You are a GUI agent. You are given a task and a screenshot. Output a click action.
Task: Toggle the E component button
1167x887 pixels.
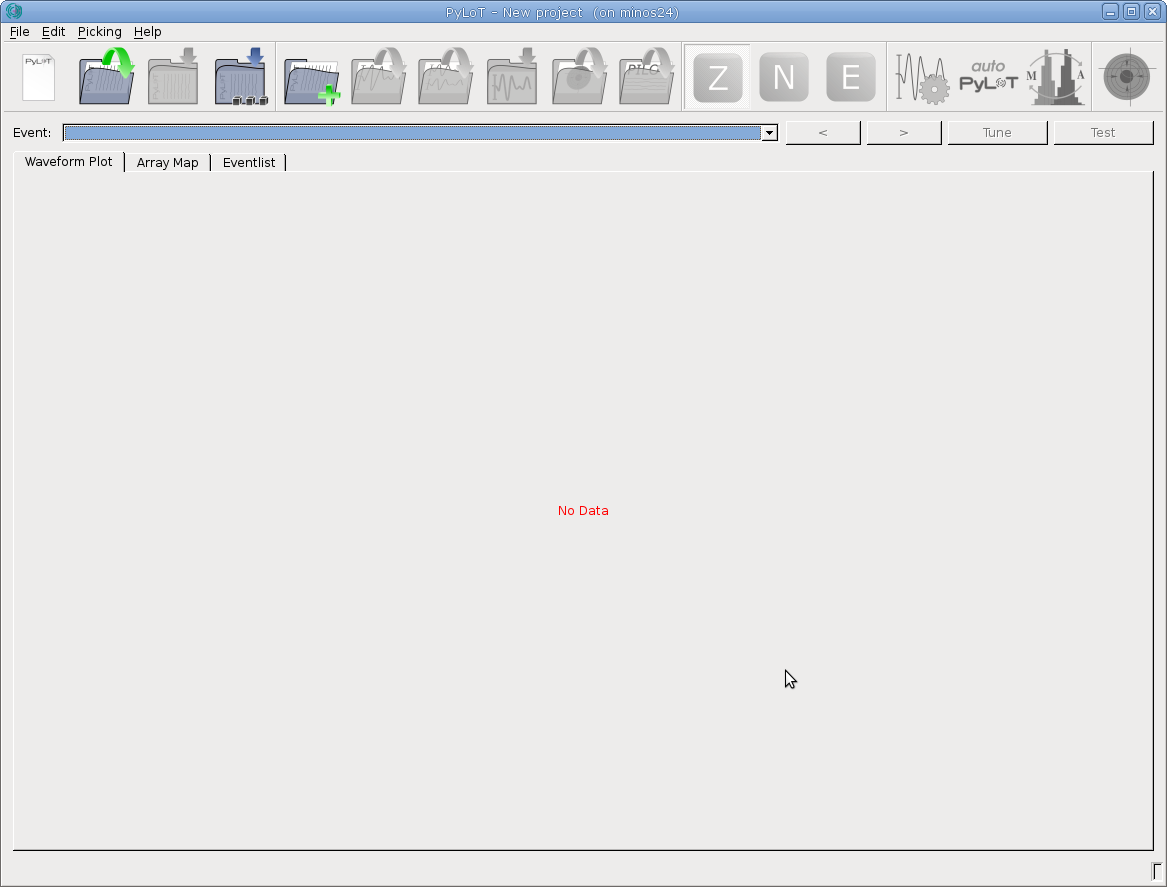tap(850, 78)
